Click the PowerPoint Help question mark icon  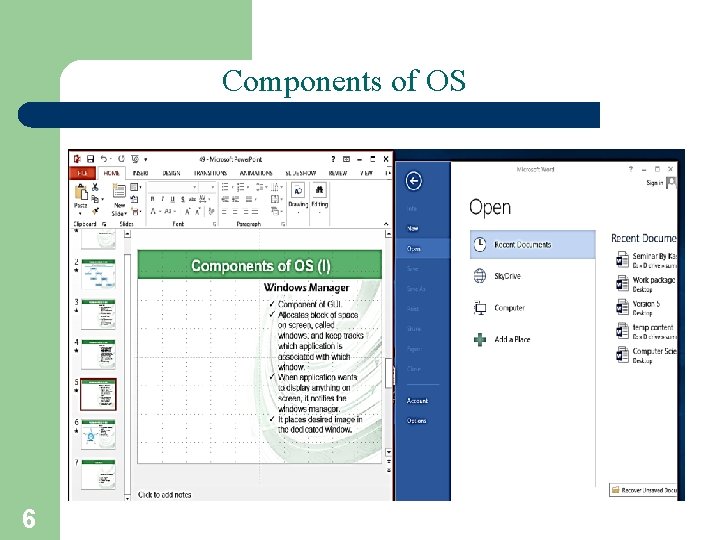(x=333, y=159)
